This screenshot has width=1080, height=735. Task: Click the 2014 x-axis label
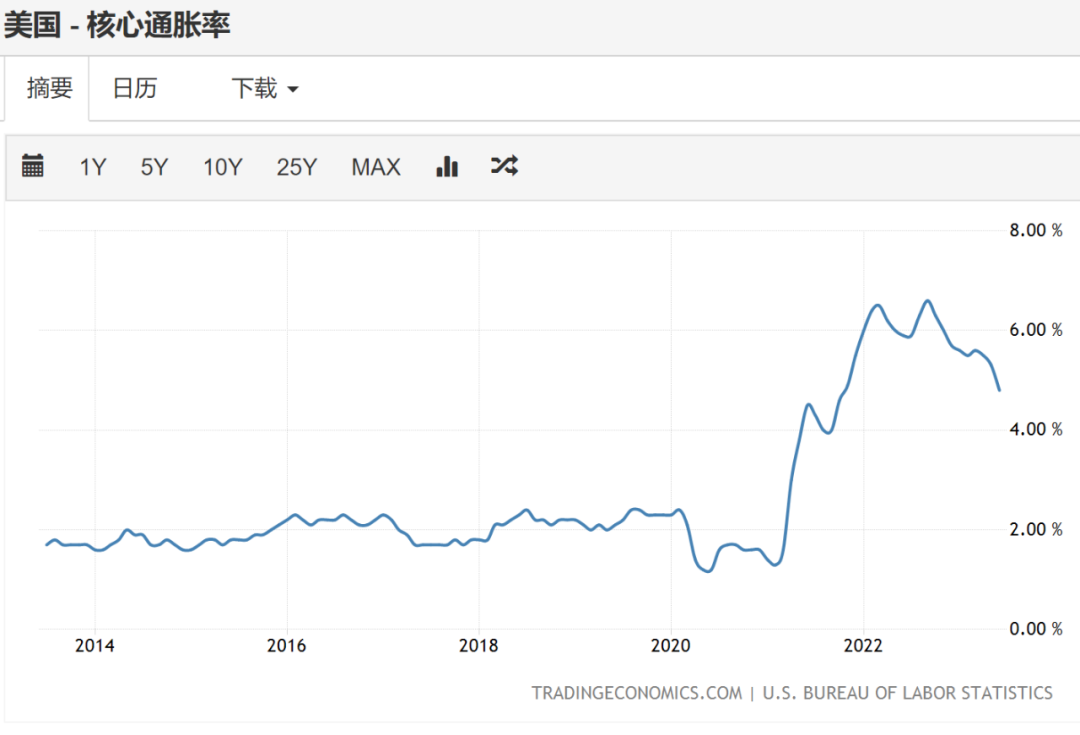click(94, 645)
